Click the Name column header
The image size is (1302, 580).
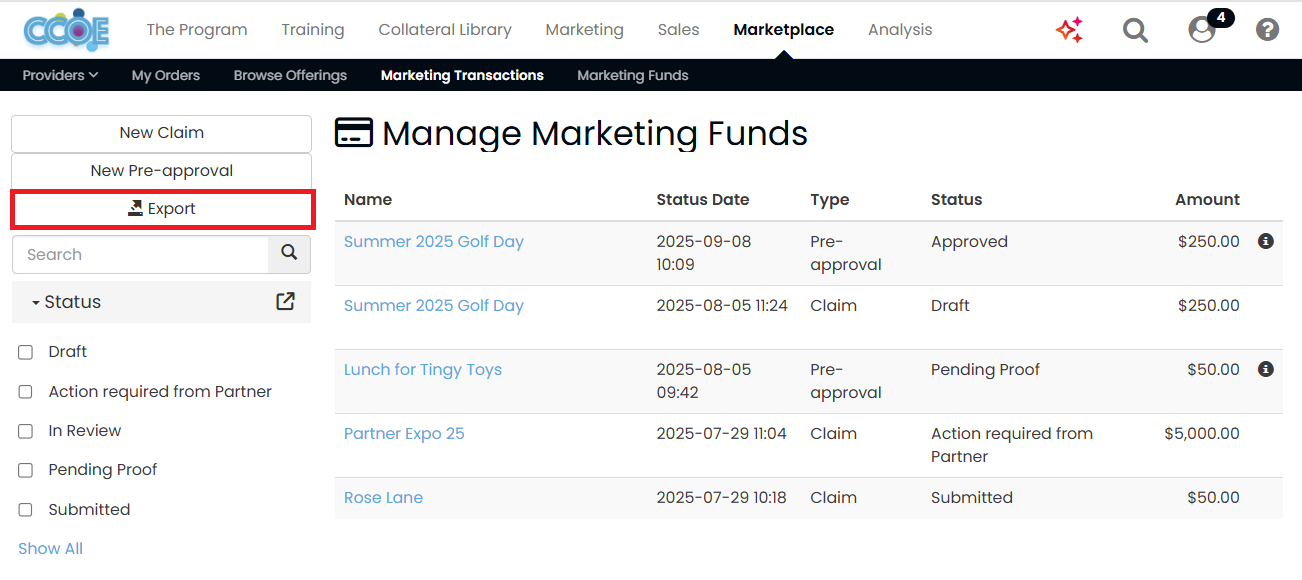tap(368, 199)
